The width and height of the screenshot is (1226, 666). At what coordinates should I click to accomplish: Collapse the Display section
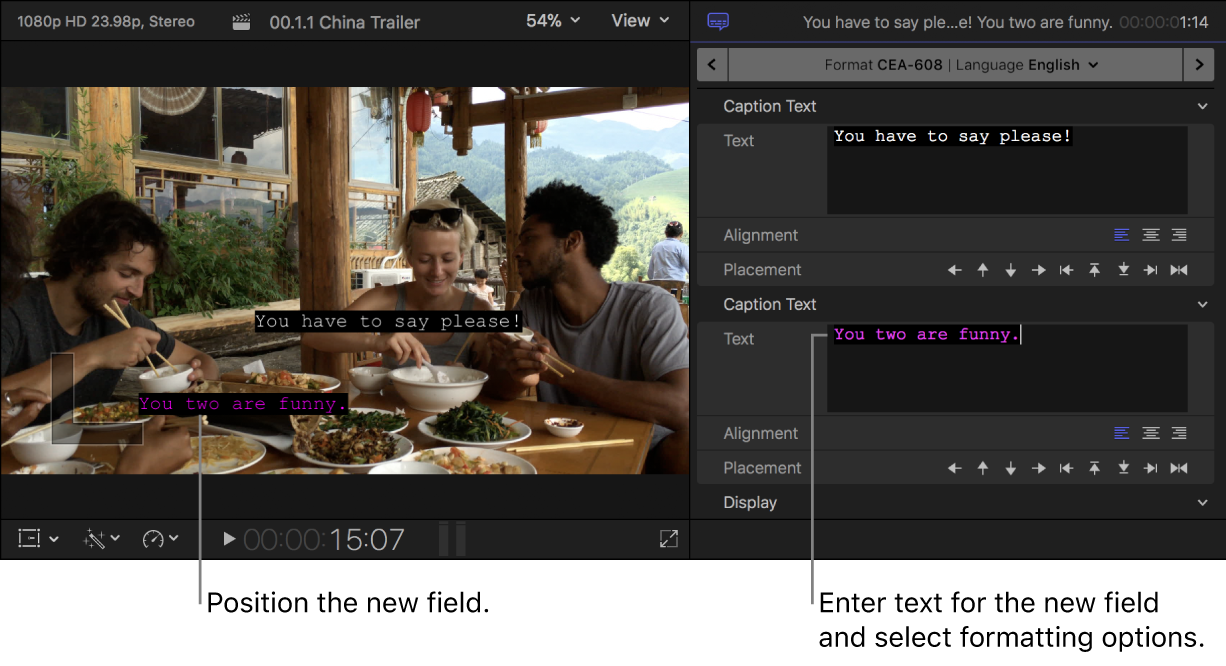tap(1201, 502)
